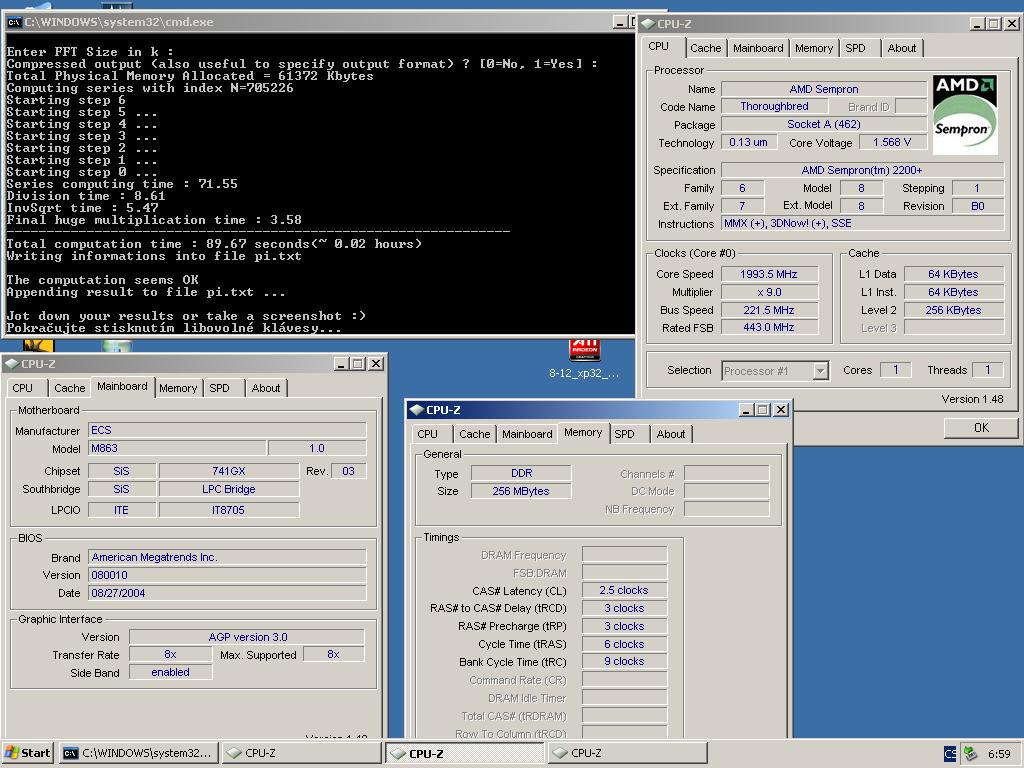Open Memory tab in top-right CPU-Z window
Screen dimensions: 1024x768
(x=814, y=48)
